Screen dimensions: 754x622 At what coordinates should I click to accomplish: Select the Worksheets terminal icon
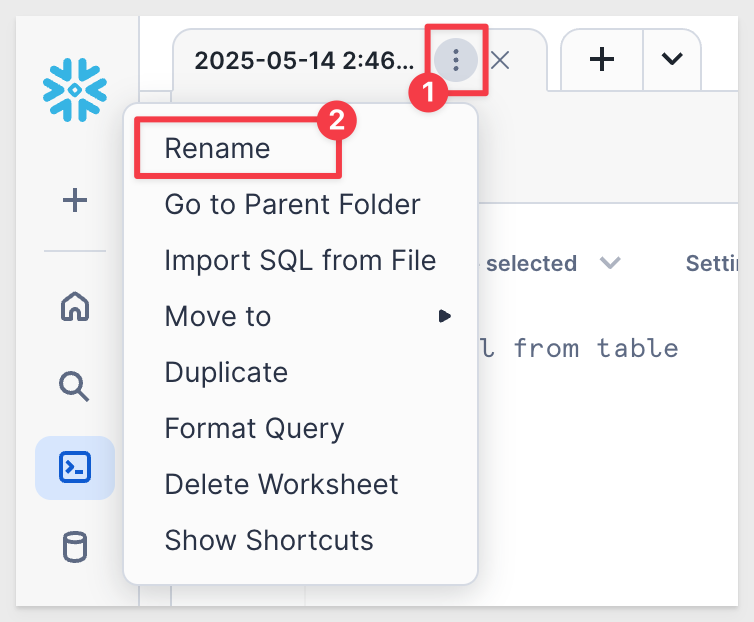point(75,467)
